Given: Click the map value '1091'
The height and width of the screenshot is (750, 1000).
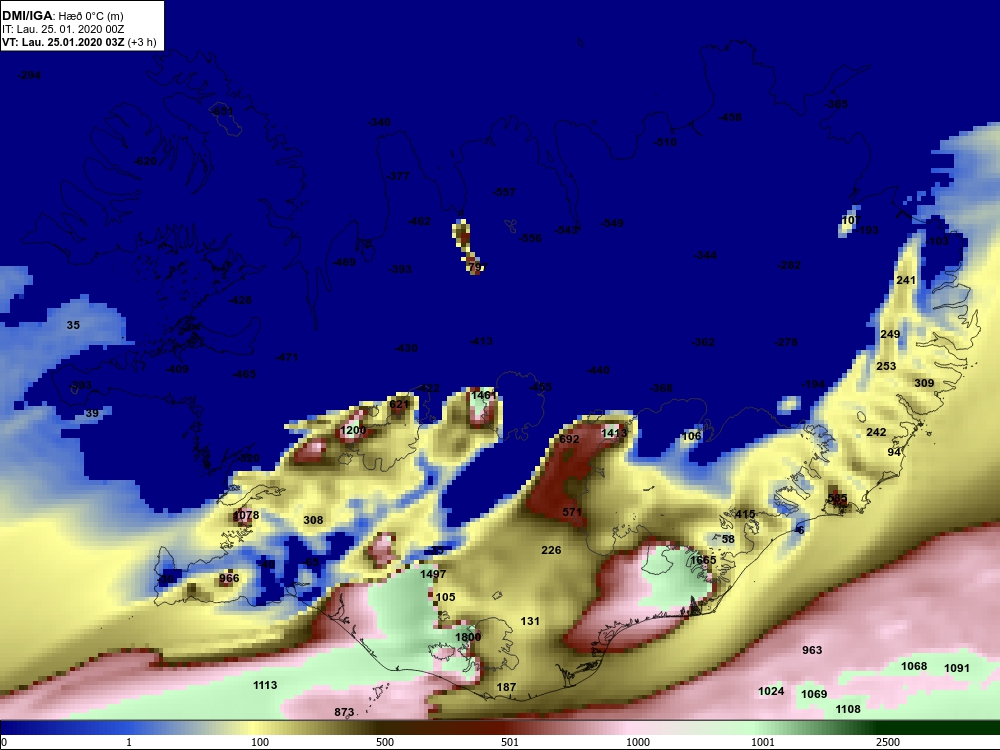Looking at the screenshot, I should point(957,668).
